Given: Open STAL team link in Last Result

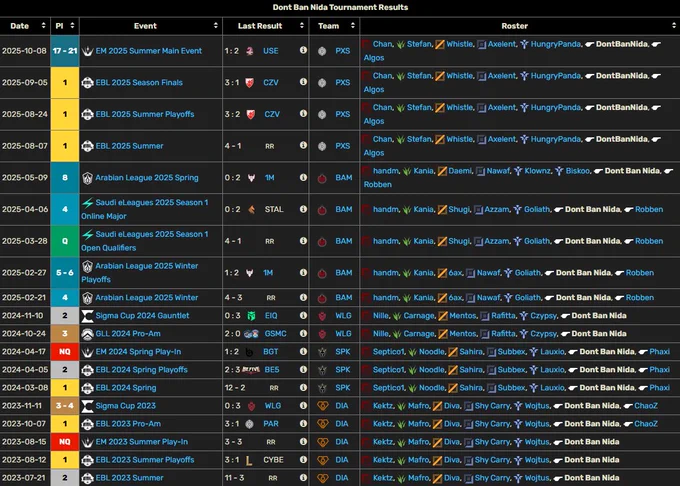Looking at the screenshot, I should (274, 209).
